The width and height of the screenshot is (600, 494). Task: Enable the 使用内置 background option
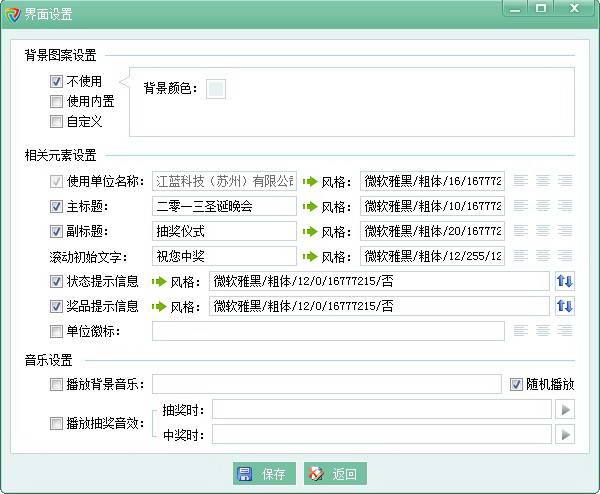57,101
